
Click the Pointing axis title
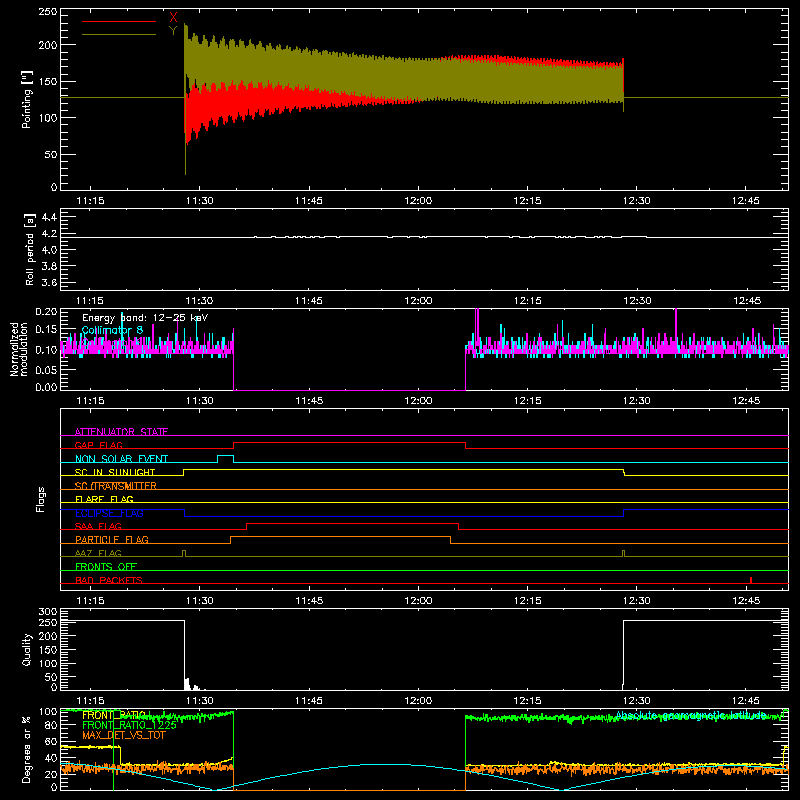click(27, 99)
